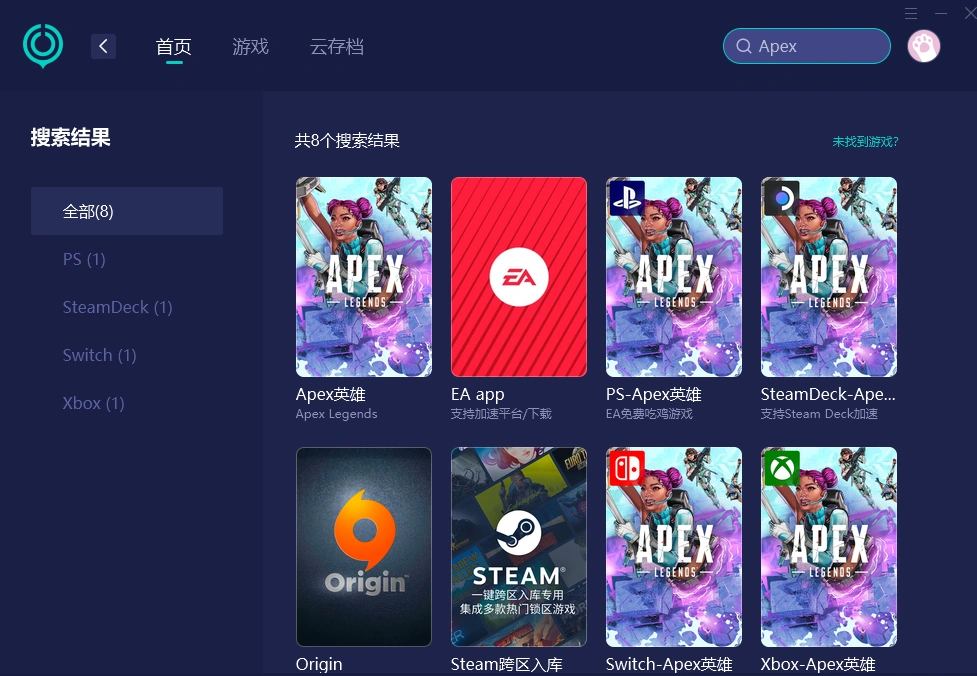Switch to the 云存档 tab
This screenshot has width=977, height=676.
coord(337,46)
